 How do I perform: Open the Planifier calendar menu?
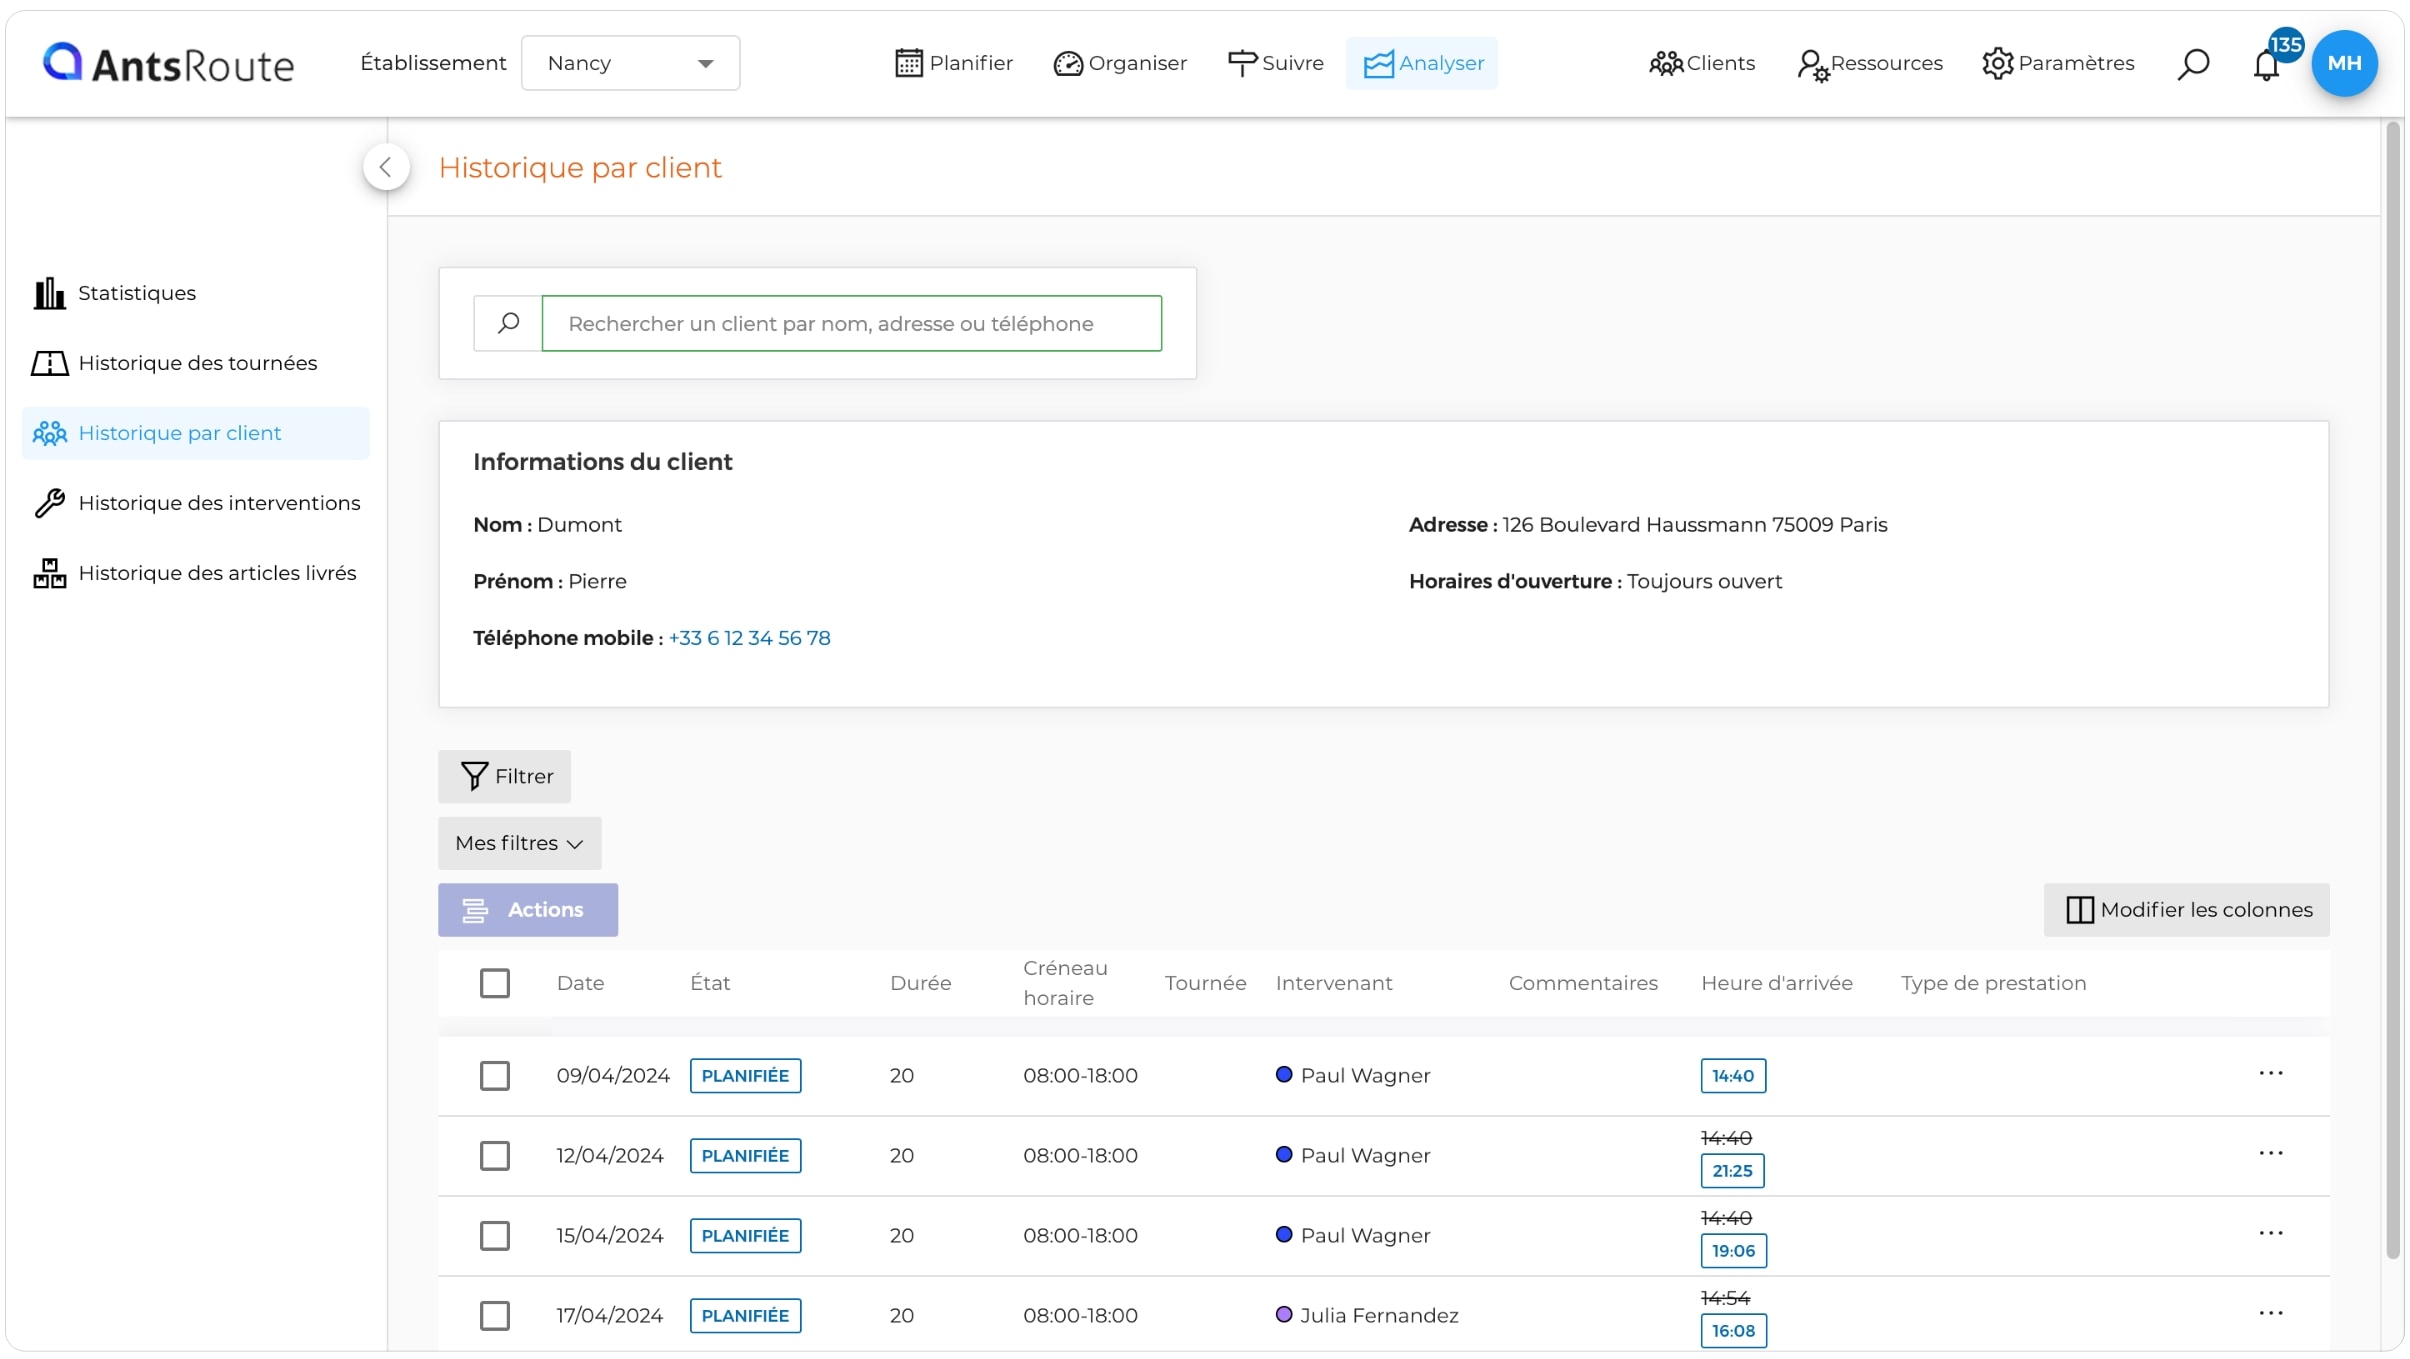click(953, 63)
